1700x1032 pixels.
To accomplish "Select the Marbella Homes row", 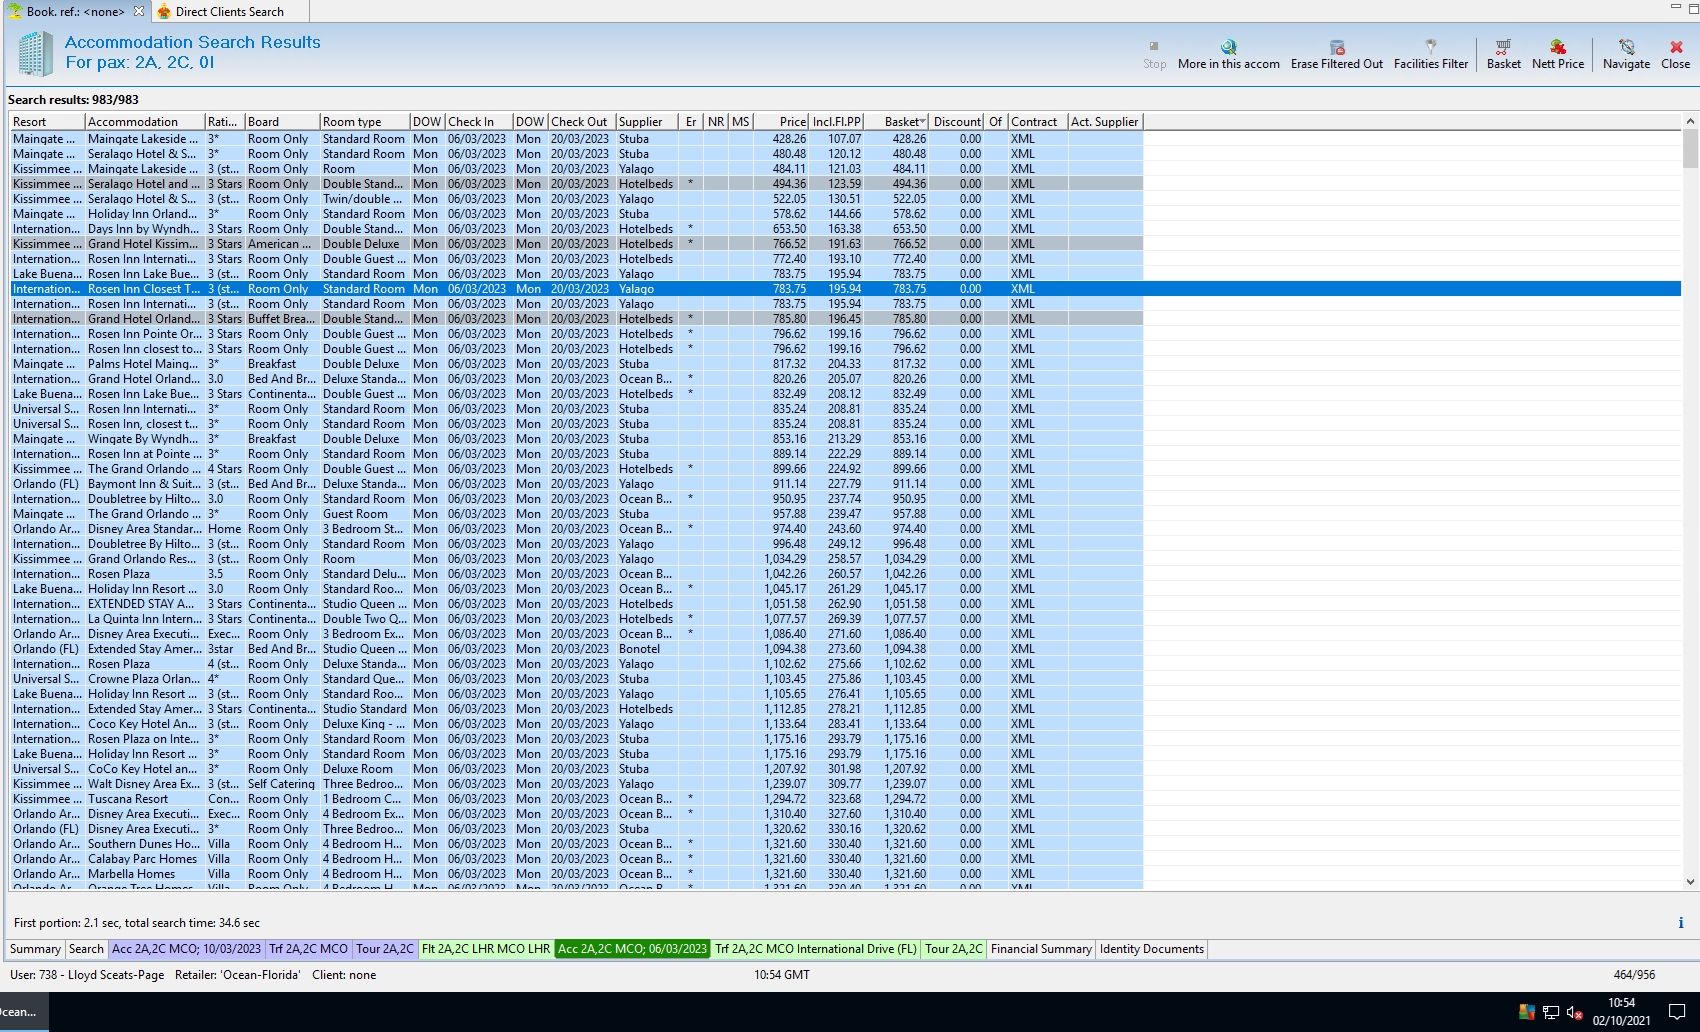I will pos(576,874).
